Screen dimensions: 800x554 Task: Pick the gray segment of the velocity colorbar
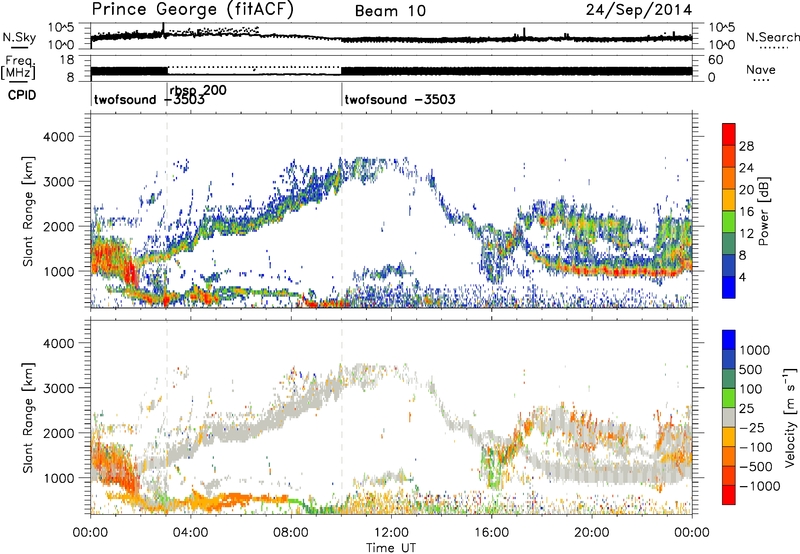[729, 417]
